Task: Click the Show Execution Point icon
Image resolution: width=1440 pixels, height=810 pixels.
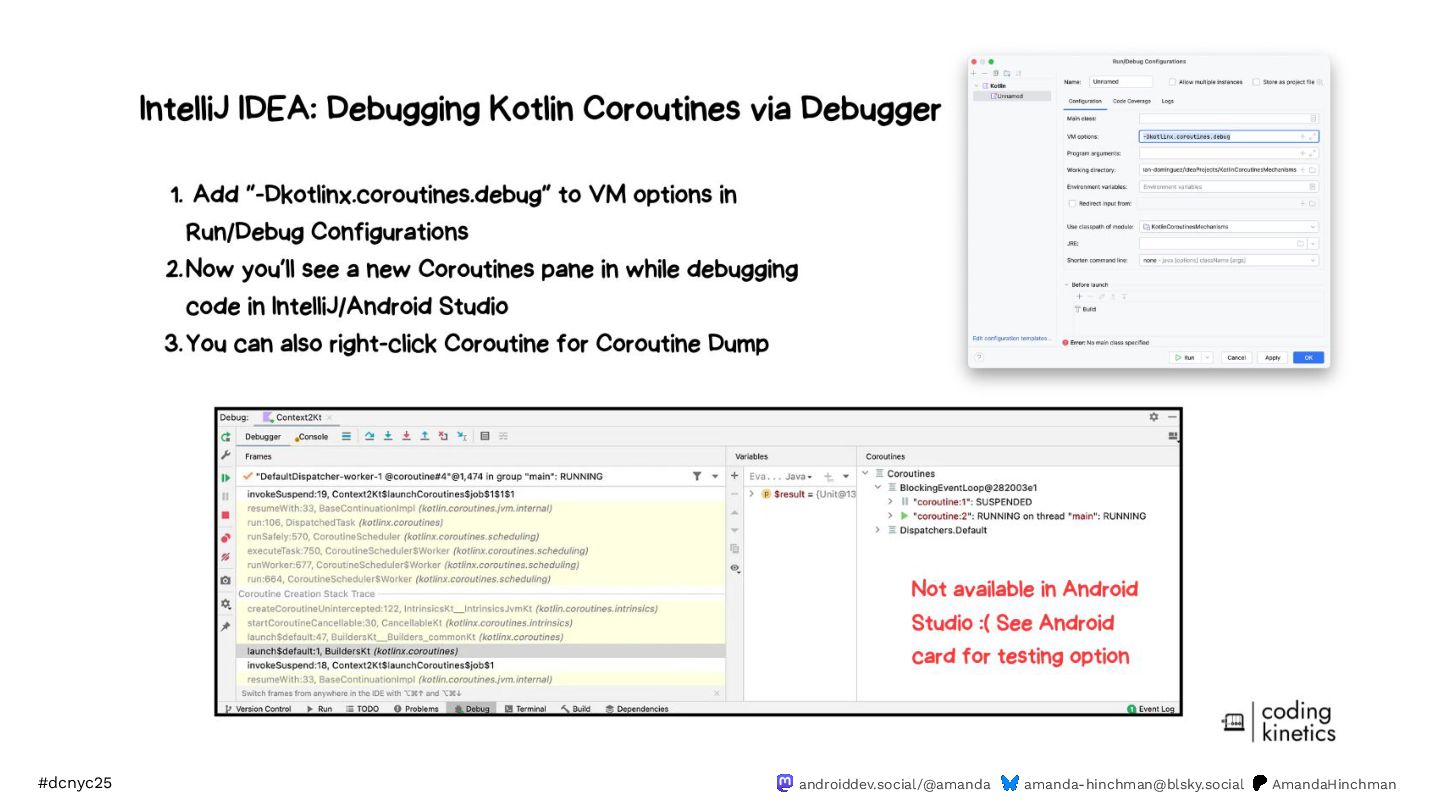Action: pyautogui.click(x=347, y=436)
